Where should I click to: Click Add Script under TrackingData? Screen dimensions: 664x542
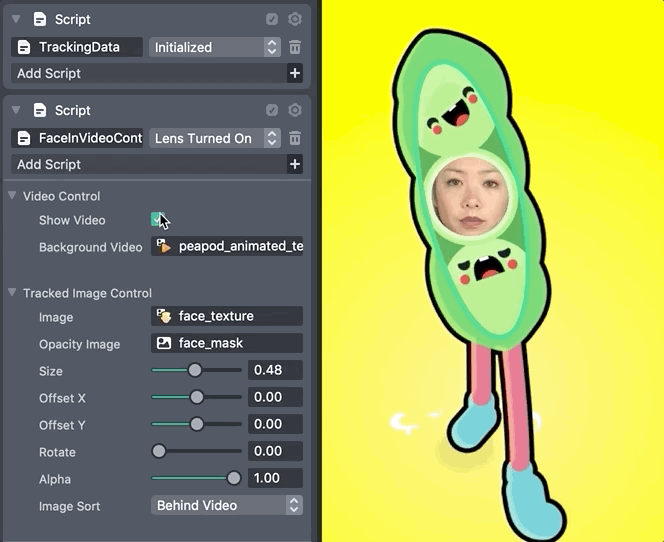coord(149,73)
